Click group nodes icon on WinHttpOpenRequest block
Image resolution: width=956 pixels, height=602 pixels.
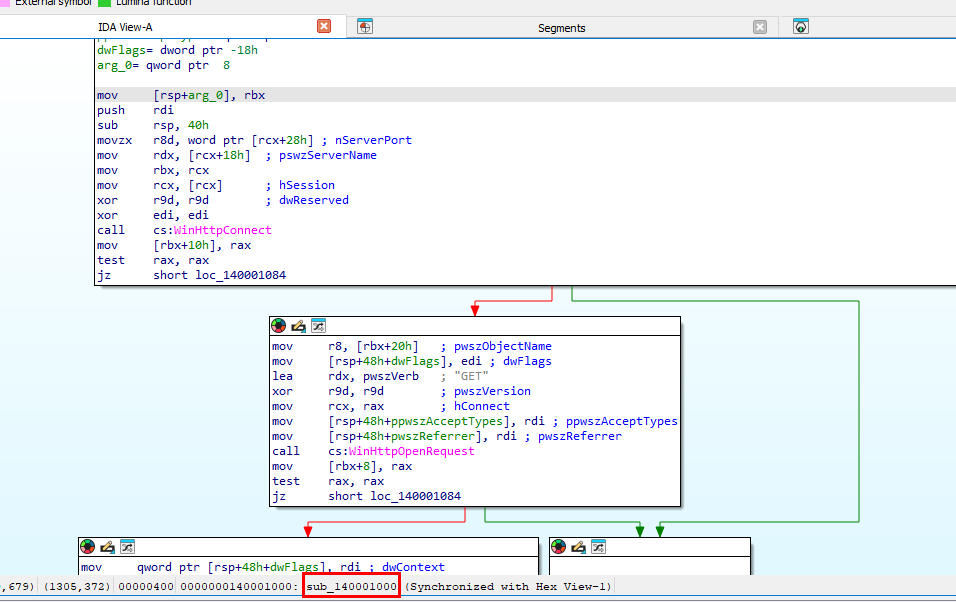click(317, 326)
